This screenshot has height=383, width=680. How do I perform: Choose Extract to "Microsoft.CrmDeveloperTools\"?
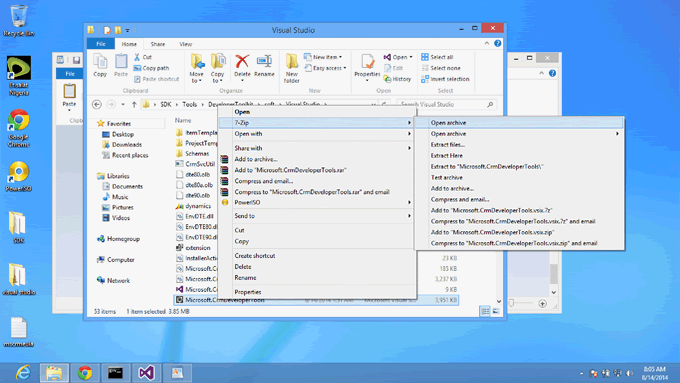coord(520,167)
